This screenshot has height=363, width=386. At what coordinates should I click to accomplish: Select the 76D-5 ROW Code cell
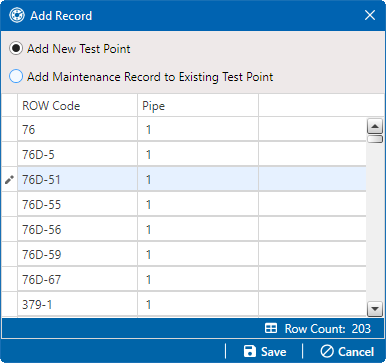point(77,154)
